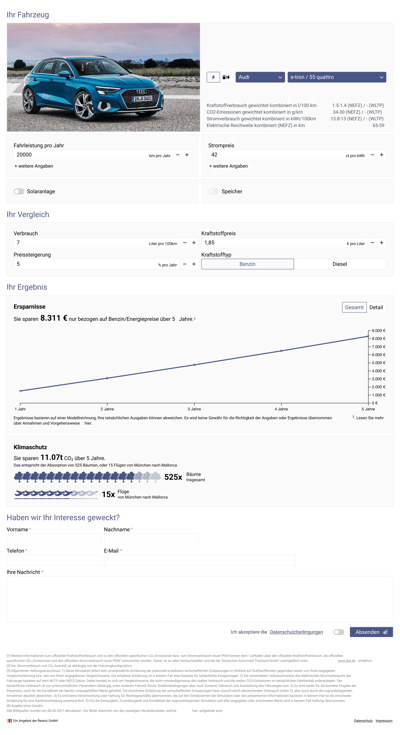Switch to the Gesamt savings view
This screenshot has height=735, width=400.
click(354, 308)
